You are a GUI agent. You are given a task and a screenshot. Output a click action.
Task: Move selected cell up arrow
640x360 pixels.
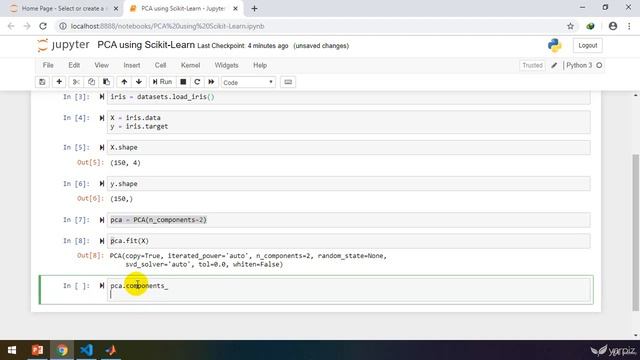click(x=124, y=82)
